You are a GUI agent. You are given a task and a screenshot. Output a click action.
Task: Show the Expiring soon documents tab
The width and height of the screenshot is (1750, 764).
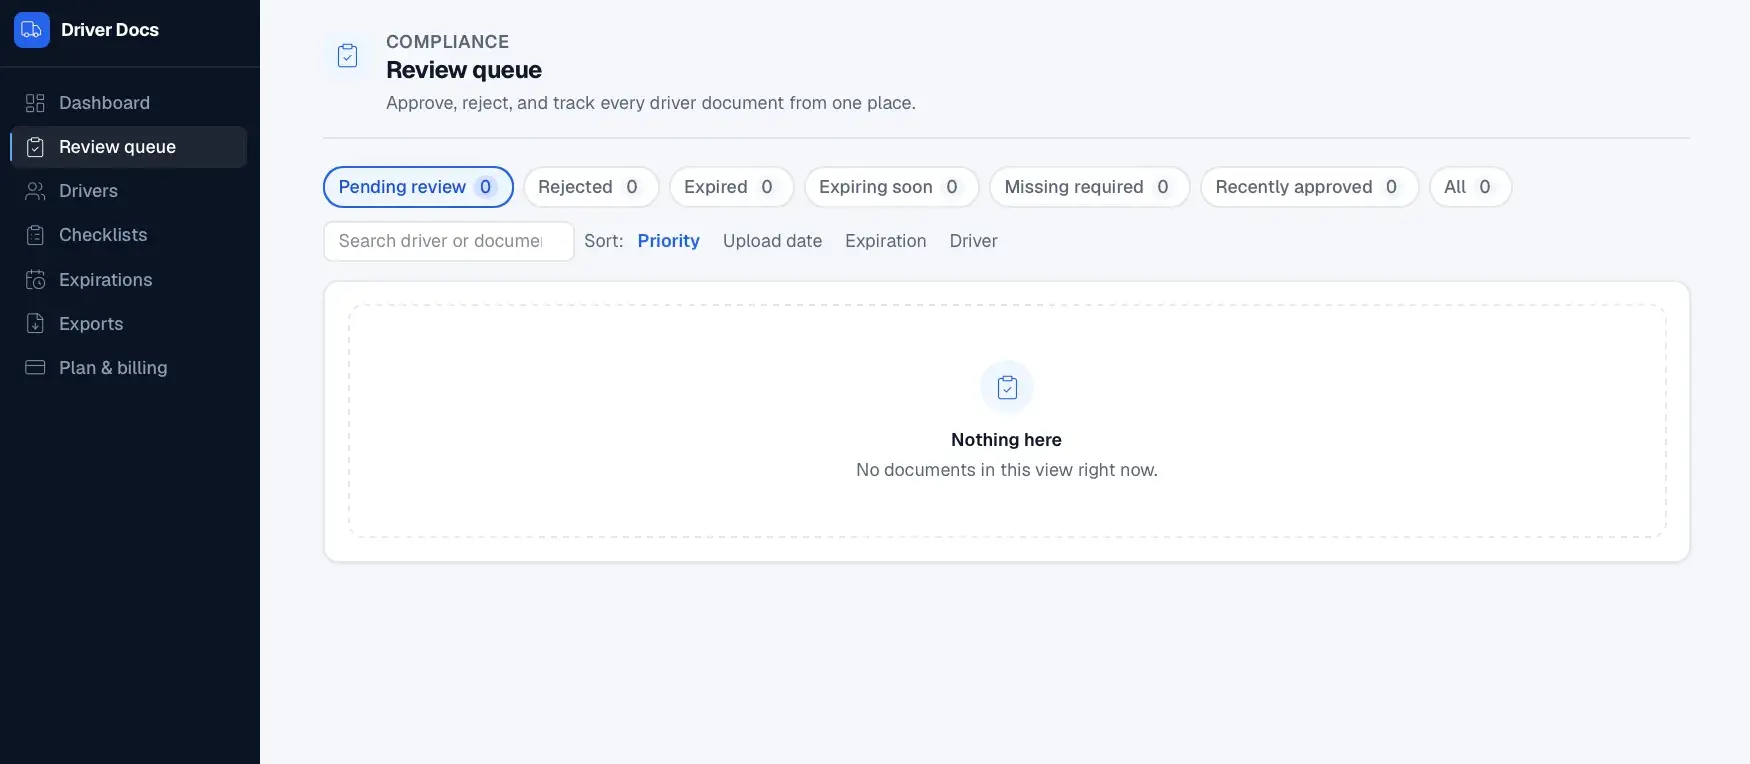click(892, 187)
